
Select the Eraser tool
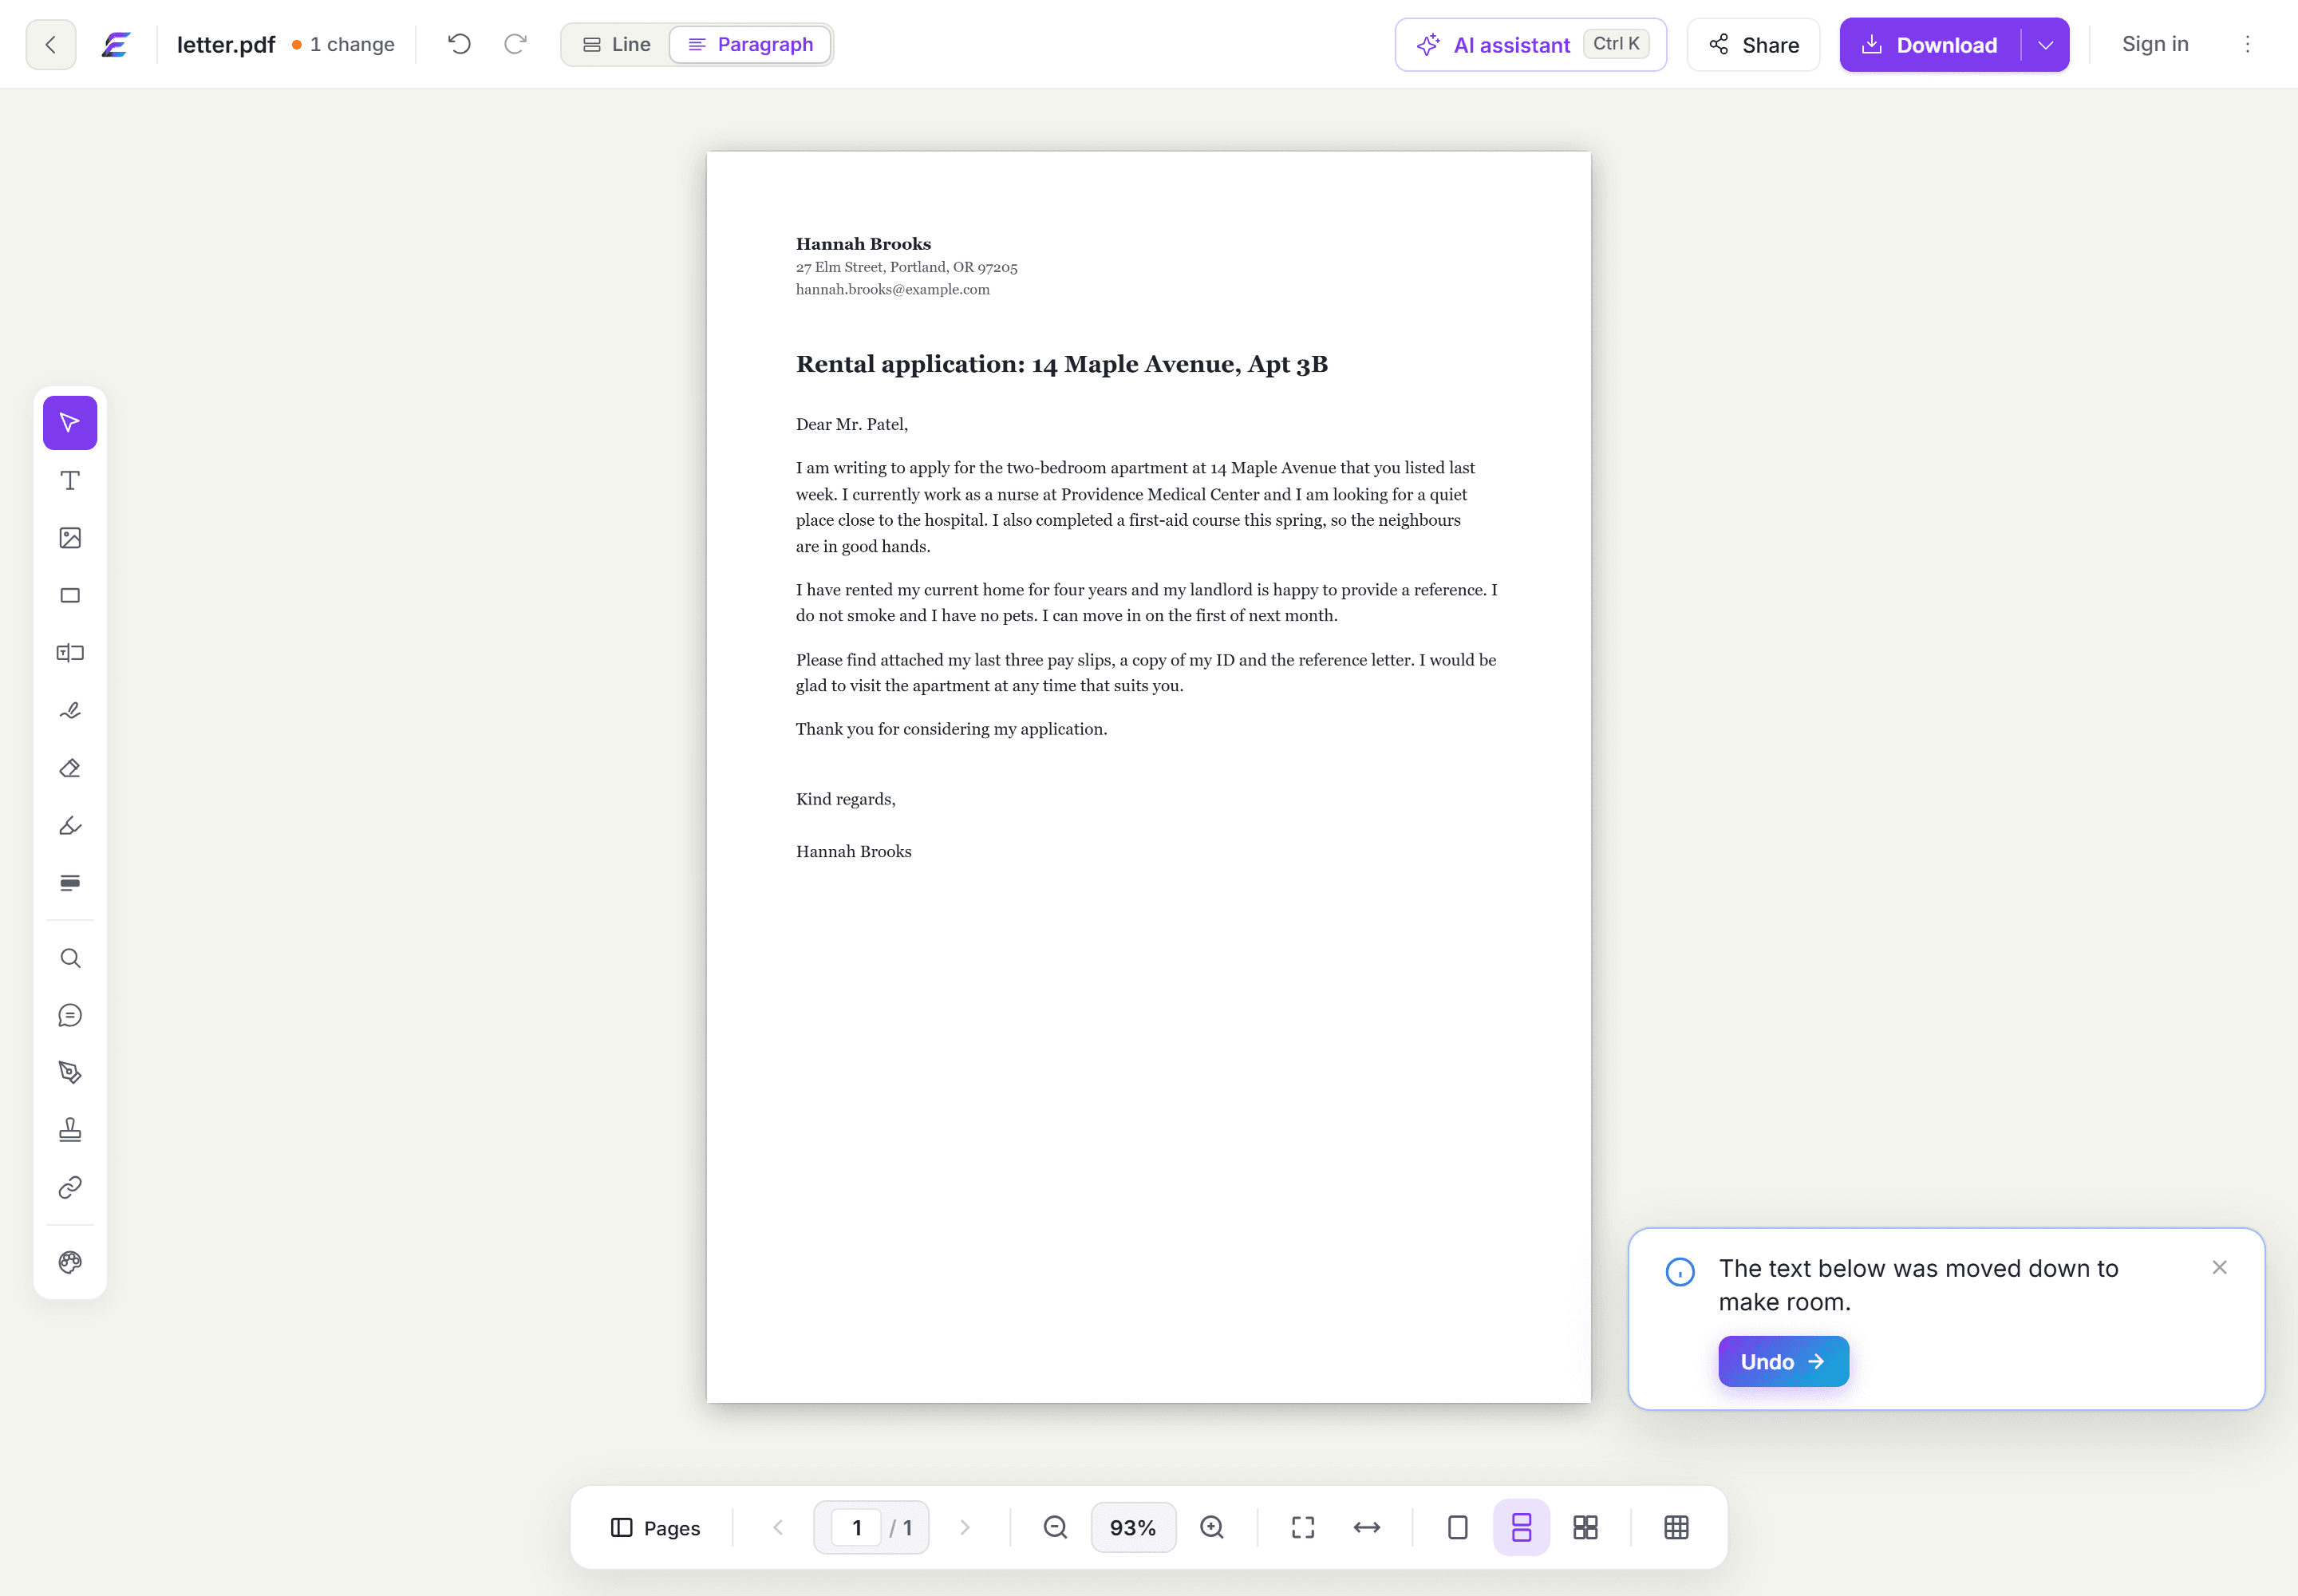click(70, 768)
